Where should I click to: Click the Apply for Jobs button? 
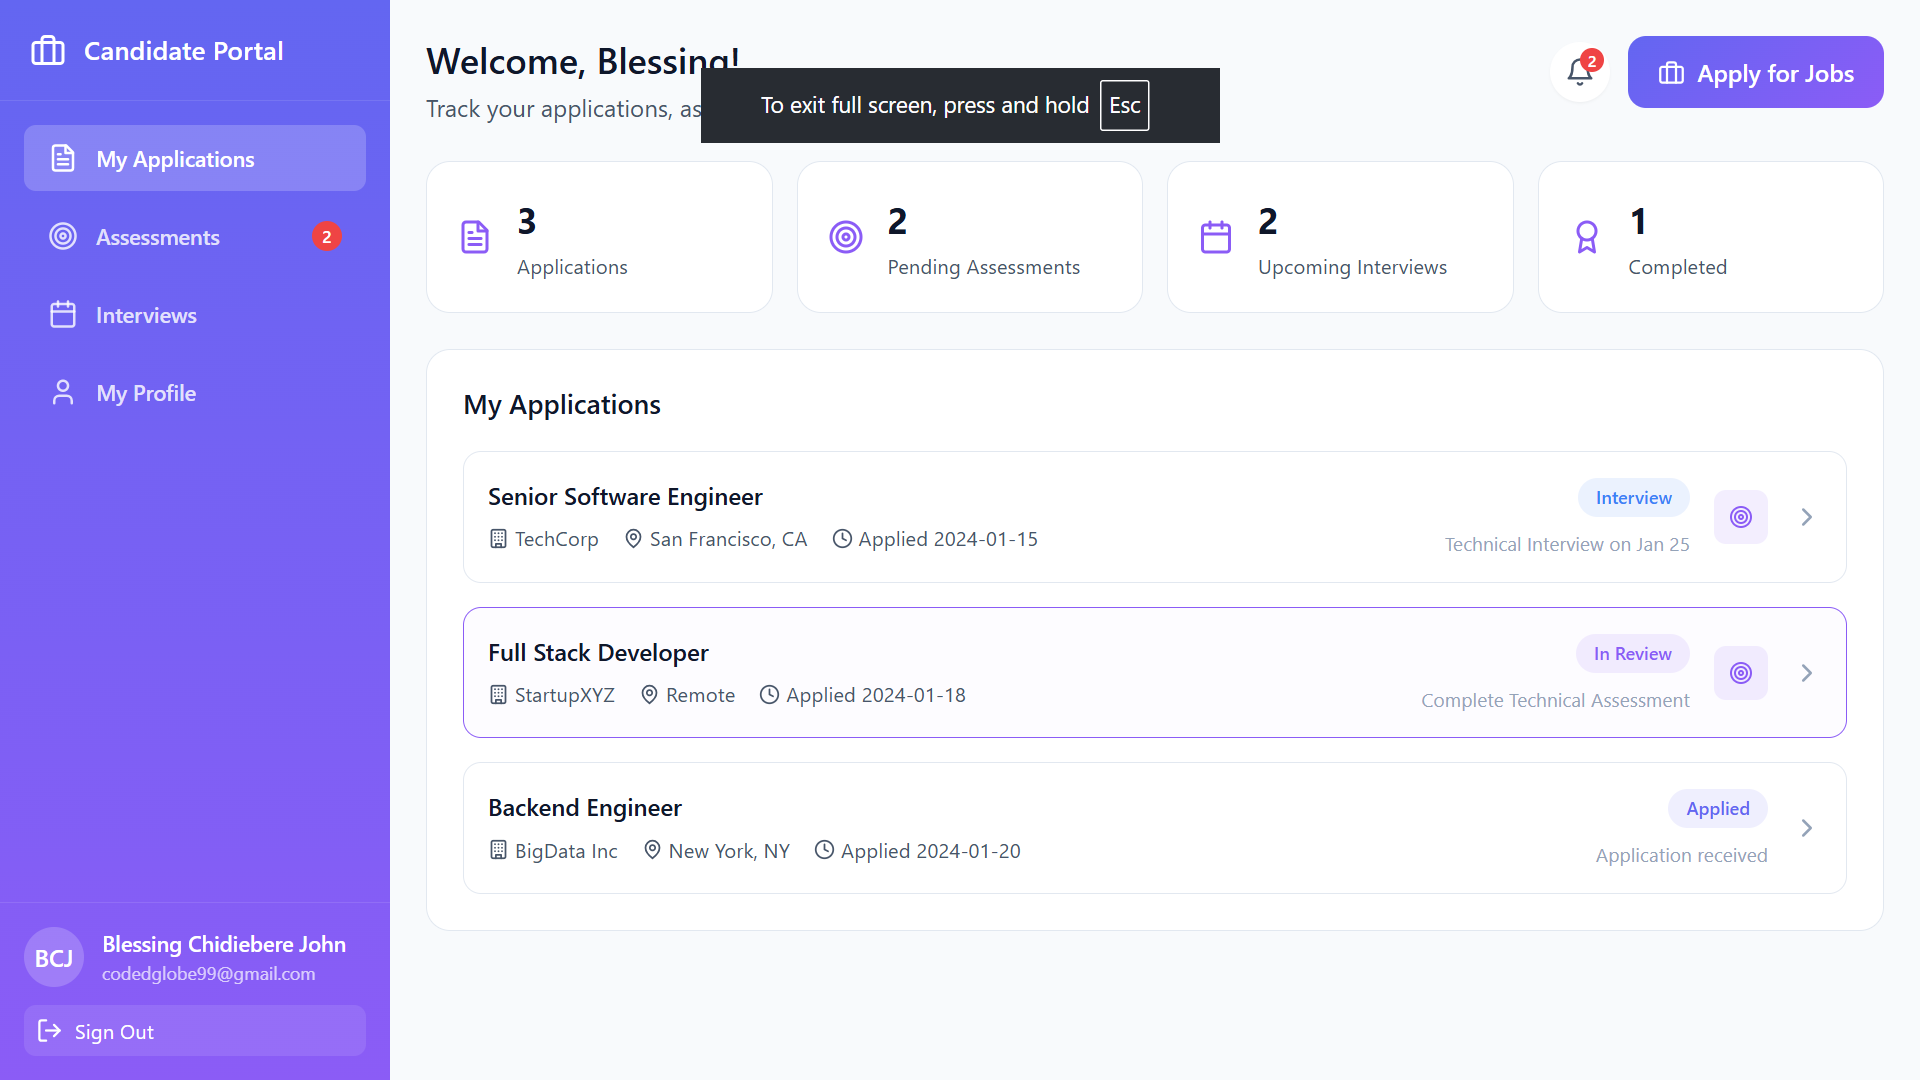[x=1755, y=73]
